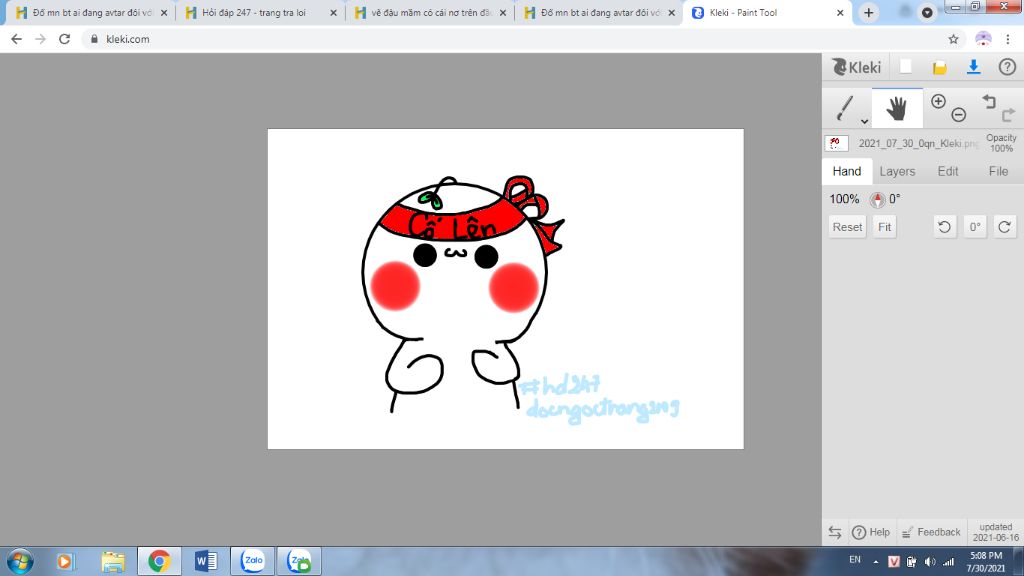Click the compass rotation indicator
The width and height of the screenshot is (1024, 576).
(x=878, y=199)
